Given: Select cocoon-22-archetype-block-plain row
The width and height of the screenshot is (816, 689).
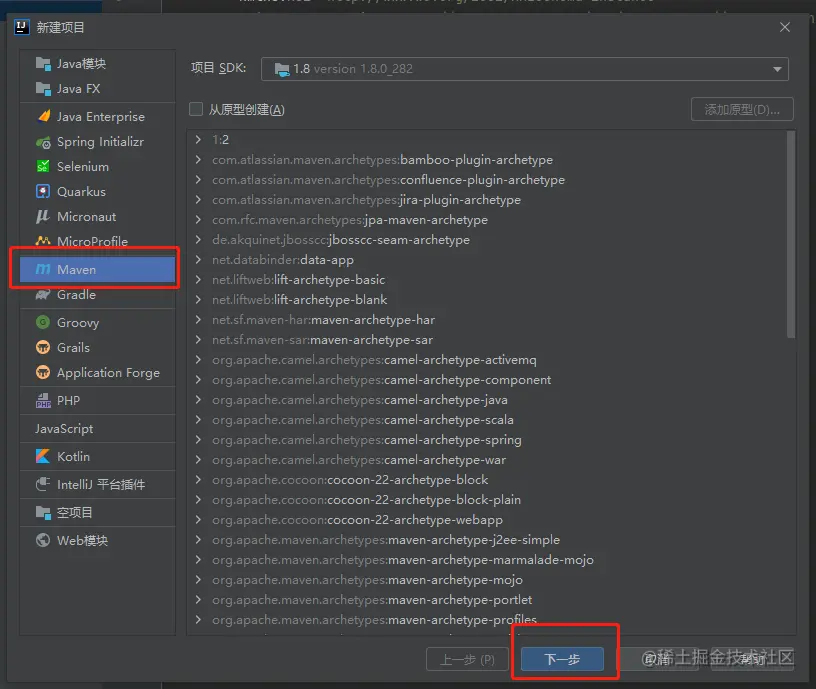Looking at the screenshot, I should [x=487, y=500].
